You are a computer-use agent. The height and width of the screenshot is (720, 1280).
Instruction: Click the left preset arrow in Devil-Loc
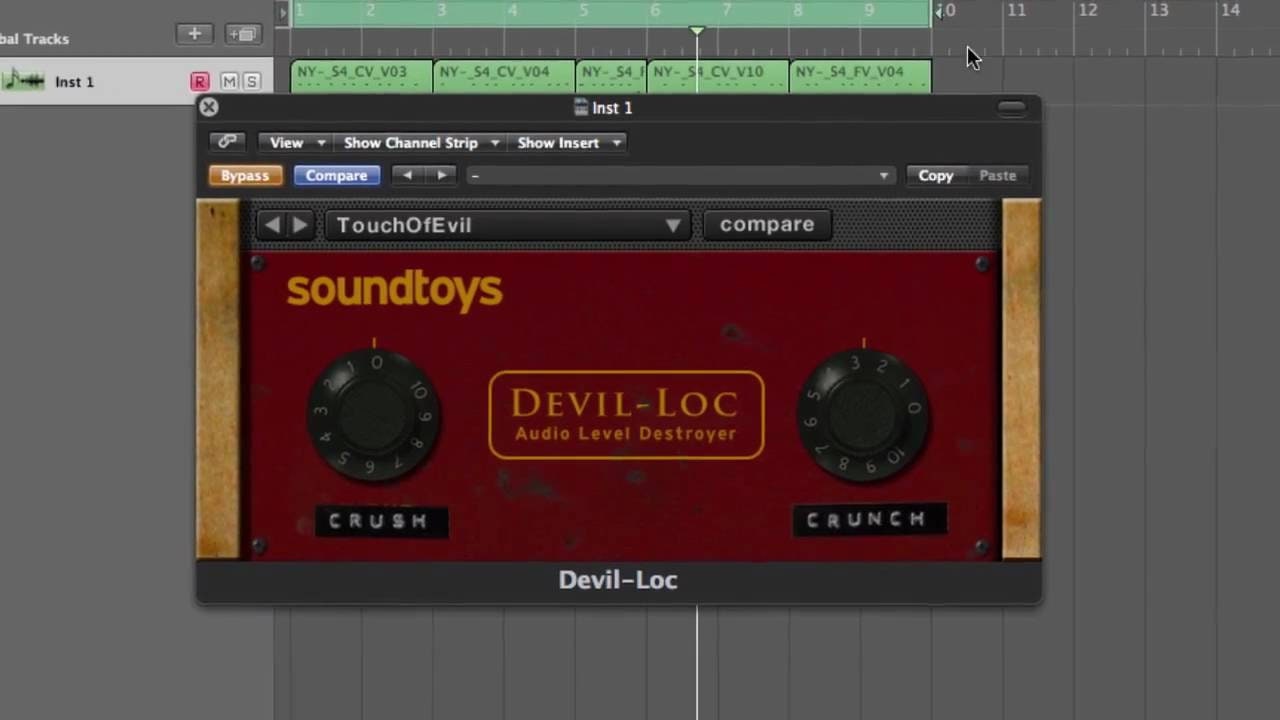point(273,224)
